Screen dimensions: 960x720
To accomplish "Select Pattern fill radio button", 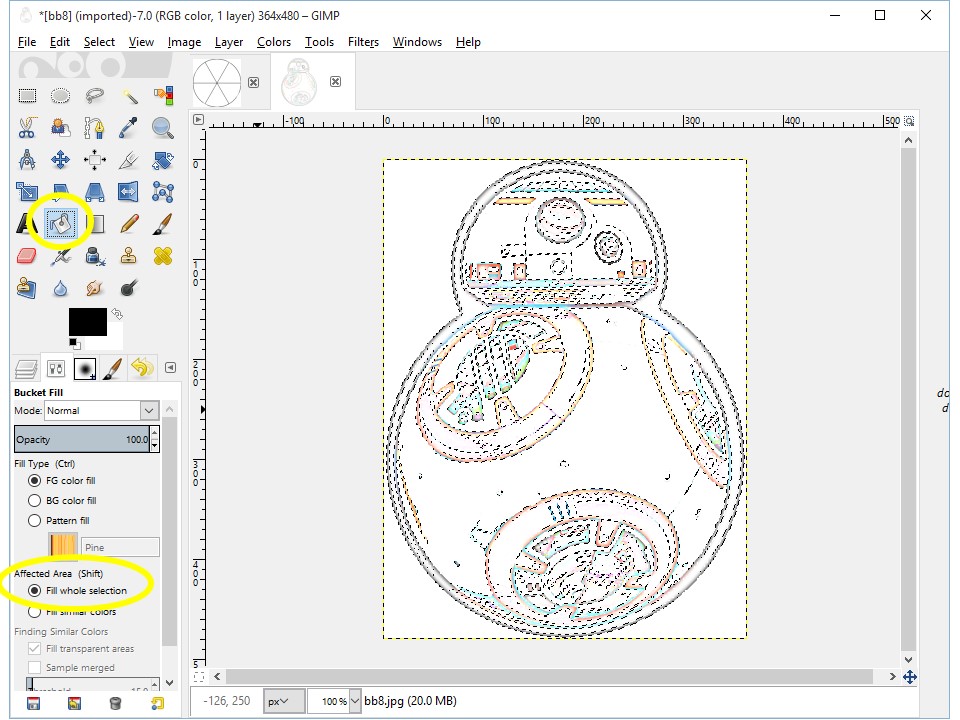I will [x=35, y=520].
